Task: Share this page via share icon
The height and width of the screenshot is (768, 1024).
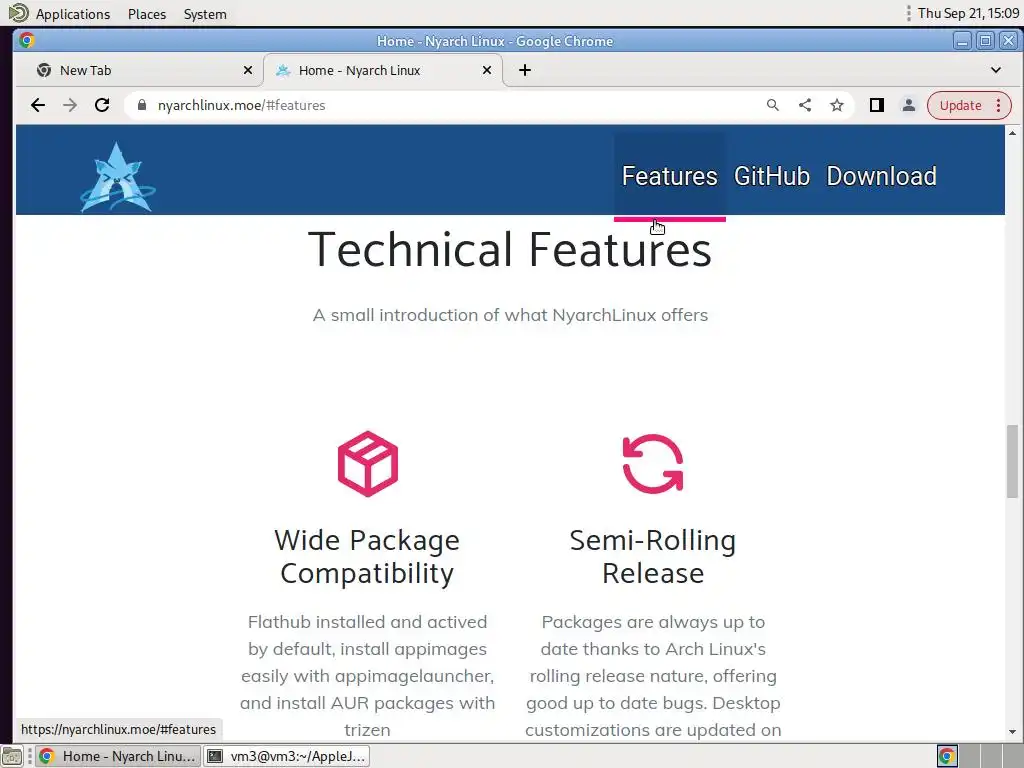Action: [x=805, y=105]
